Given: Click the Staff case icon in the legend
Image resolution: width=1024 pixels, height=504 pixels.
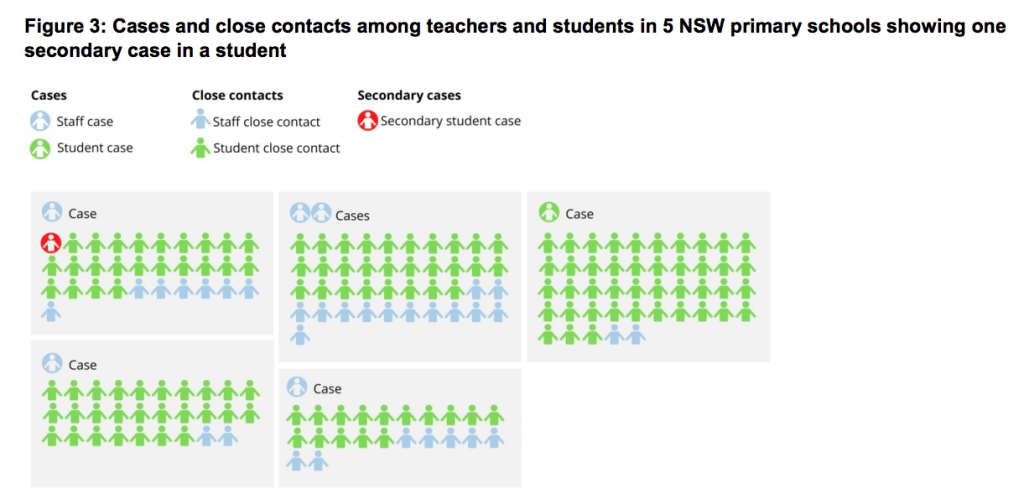Looking at the screenshot, I should [x=40, y=122].
